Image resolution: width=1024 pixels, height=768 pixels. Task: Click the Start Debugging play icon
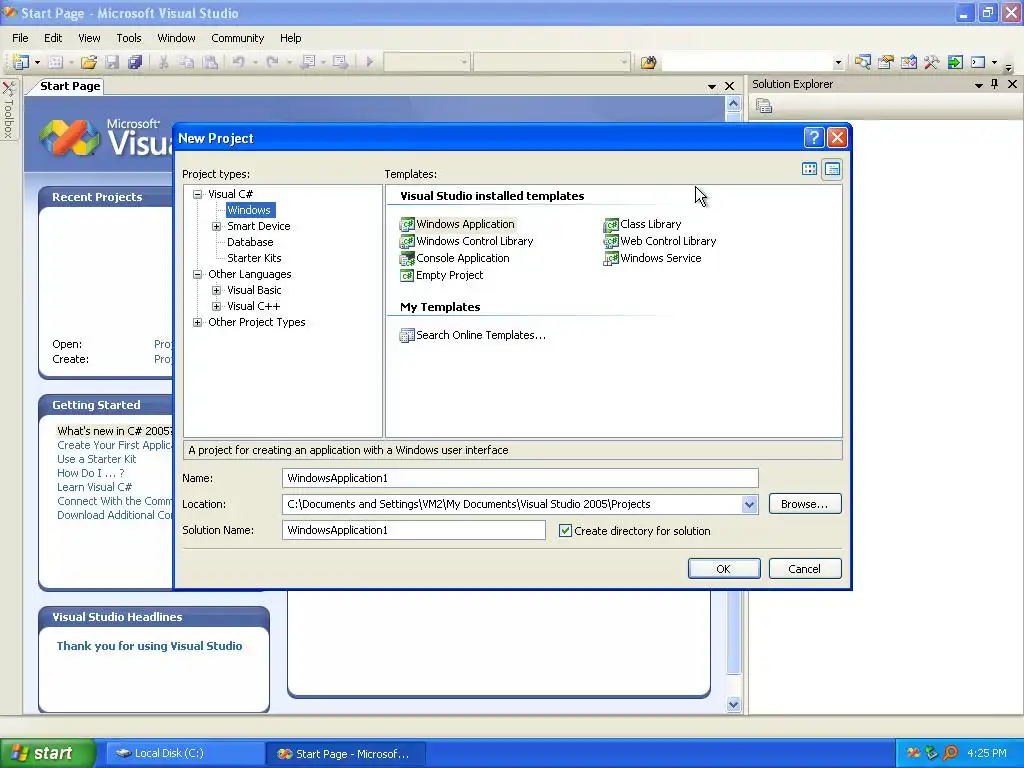370,62
